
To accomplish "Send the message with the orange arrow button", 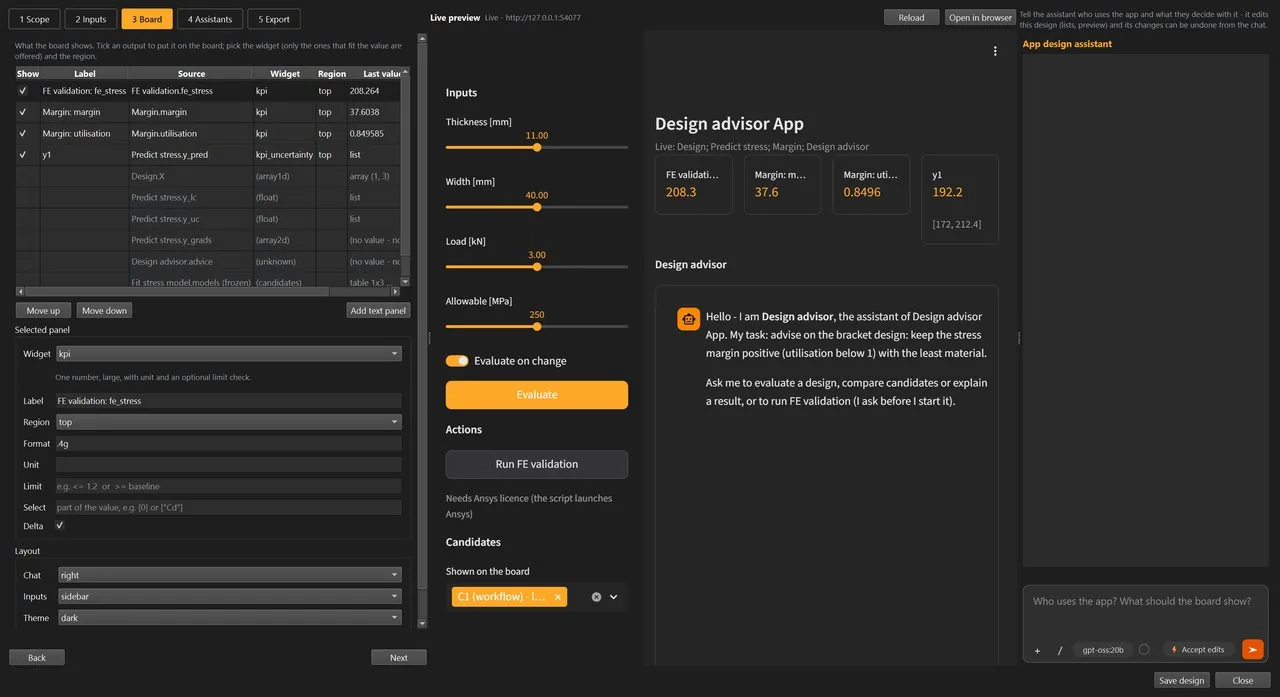I will 1252,649.
